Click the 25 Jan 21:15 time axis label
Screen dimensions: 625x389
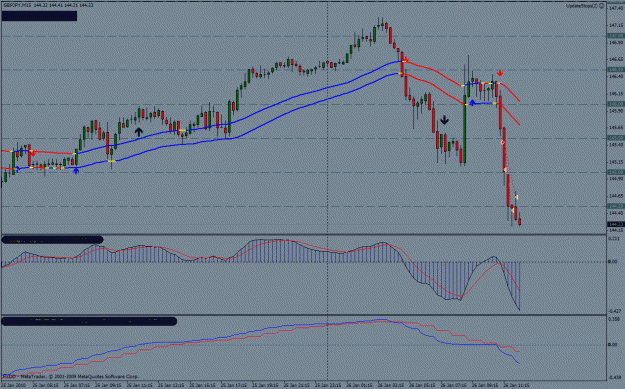tap(296, 385)
